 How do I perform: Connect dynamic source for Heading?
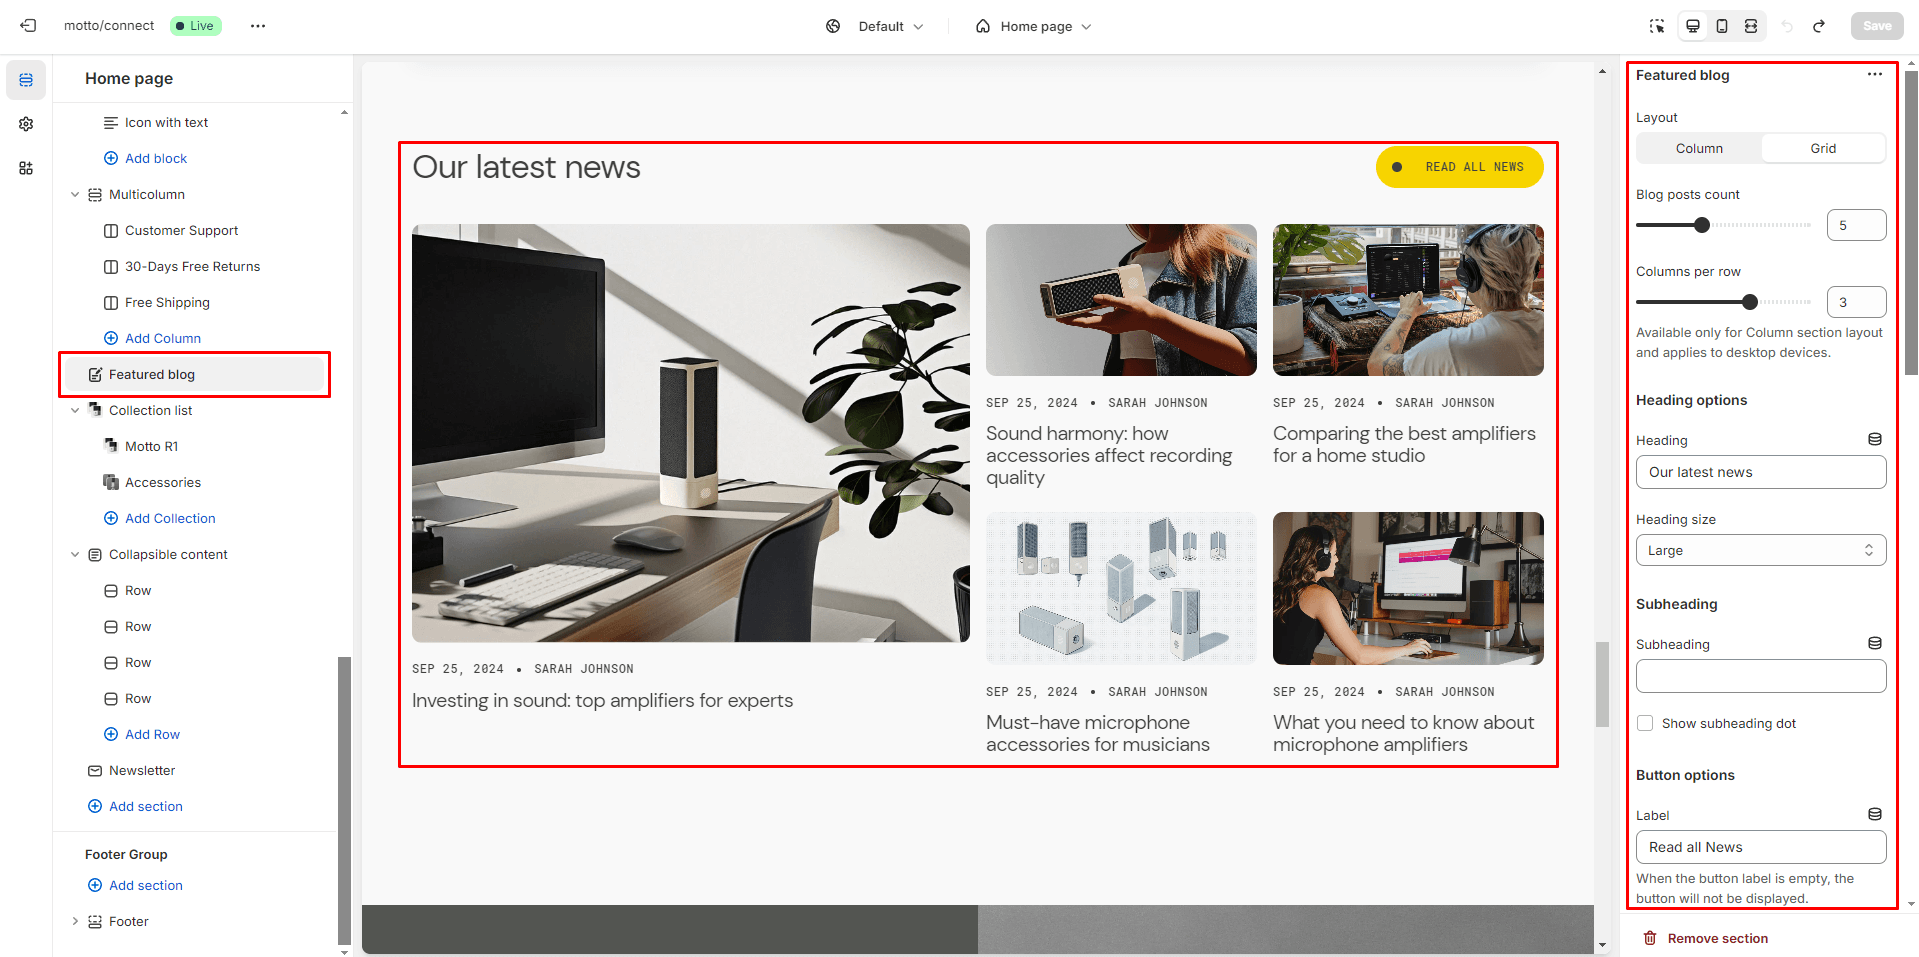coord(1874,440)
